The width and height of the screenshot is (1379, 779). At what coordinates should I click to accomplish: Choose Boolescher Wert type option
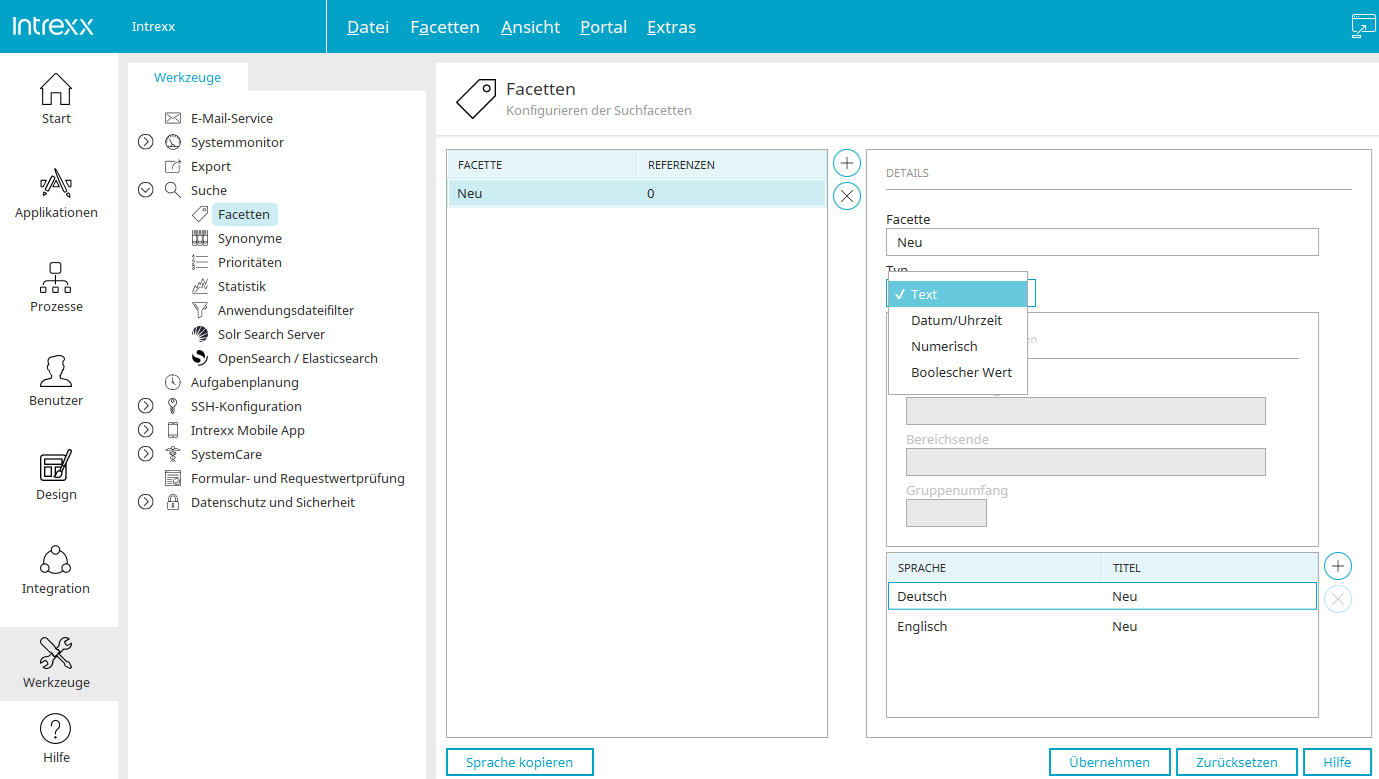961,373
